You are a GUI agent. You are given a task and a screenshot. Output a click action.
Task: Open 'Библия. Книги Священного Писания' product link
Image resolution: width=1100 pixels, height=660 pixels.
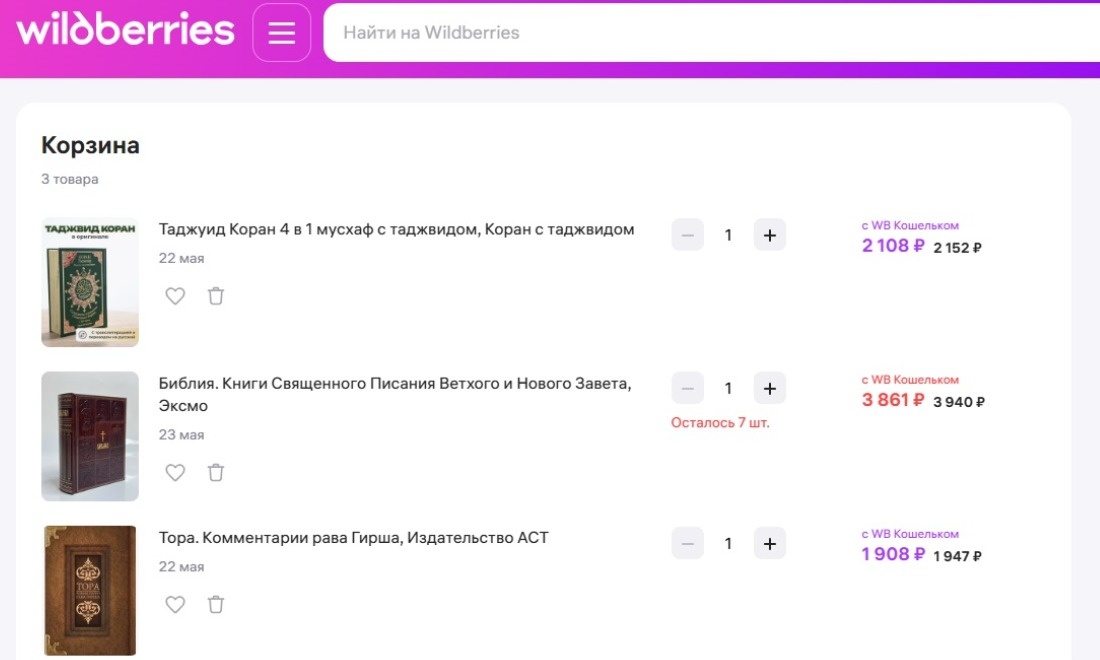[x=395, y=394]
